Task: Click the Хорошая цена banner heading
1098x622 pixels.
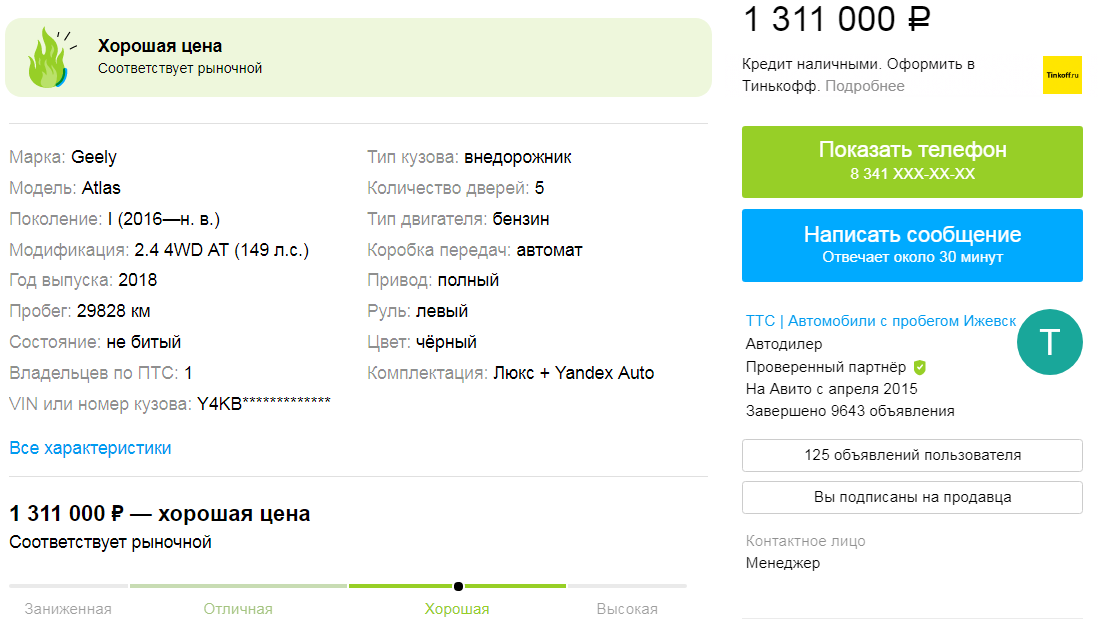Action: (x=160, y=46)
